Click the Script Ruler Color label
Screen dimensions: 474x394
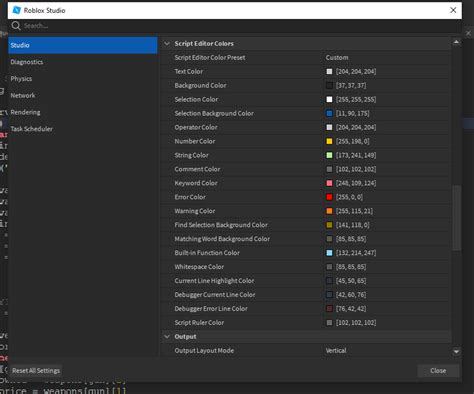pyautogui.click(x=199, y=323)
